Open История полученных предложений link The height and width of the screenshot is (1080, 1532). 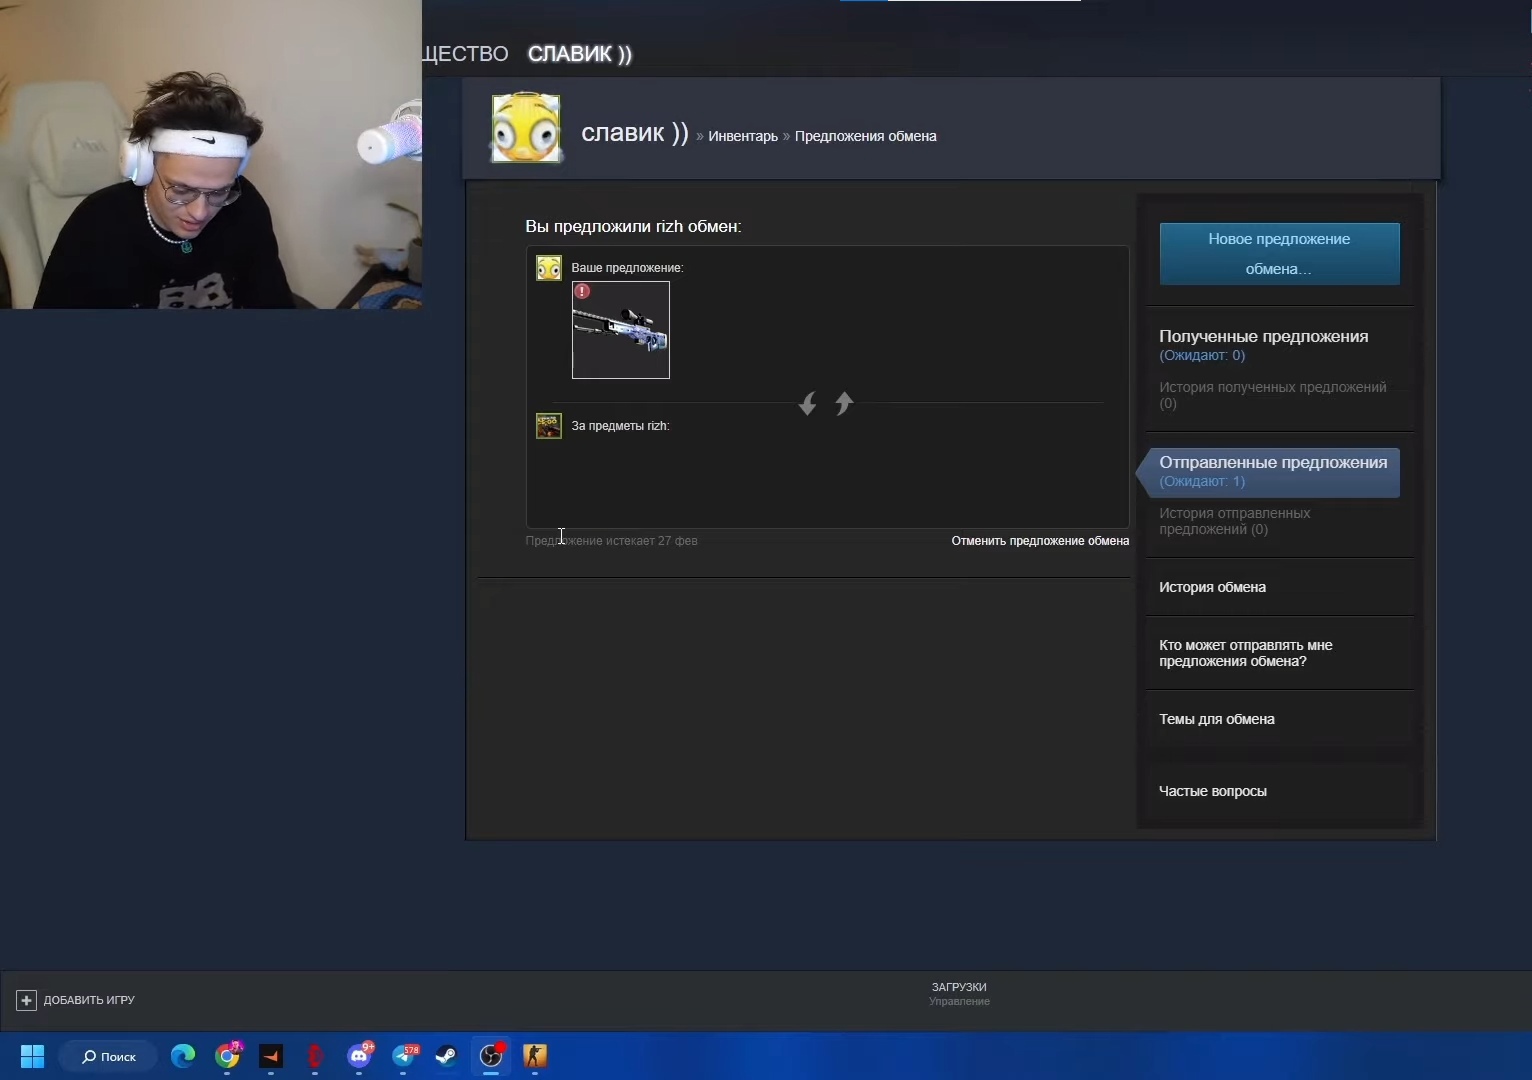[x=1273, y=395]
